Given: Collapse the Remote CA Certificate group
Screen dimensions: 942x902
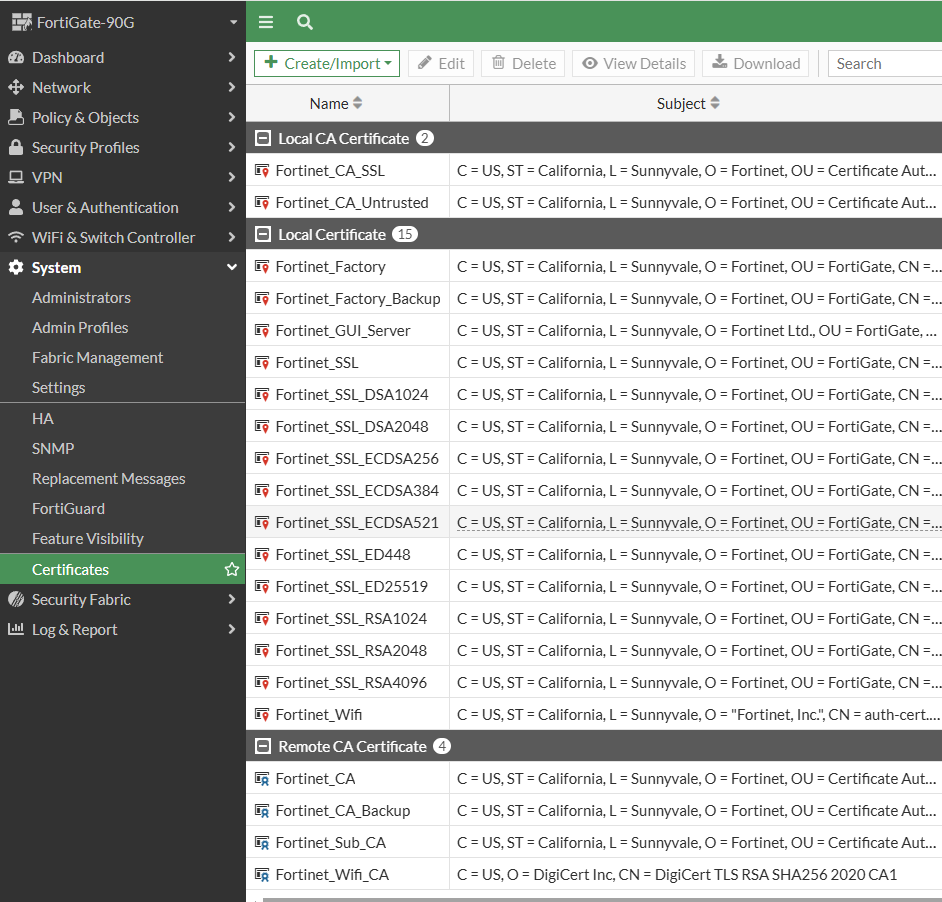Looking at the screenshot, I should (x=263, y=746).
